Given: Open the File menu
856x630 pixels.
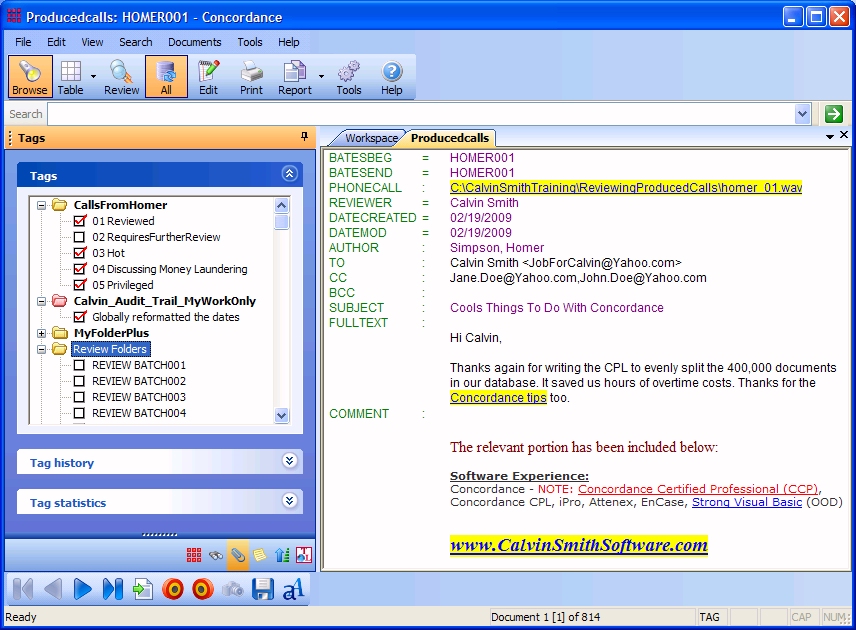Looking at the screenshot, I should tap(23, 42).
